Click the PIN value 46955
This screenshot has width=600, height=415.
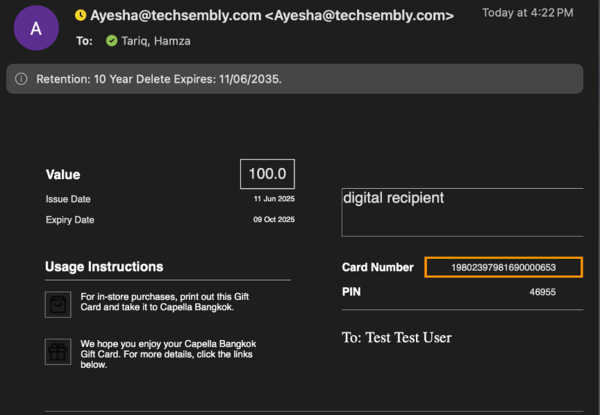click(x=543, y=292)
